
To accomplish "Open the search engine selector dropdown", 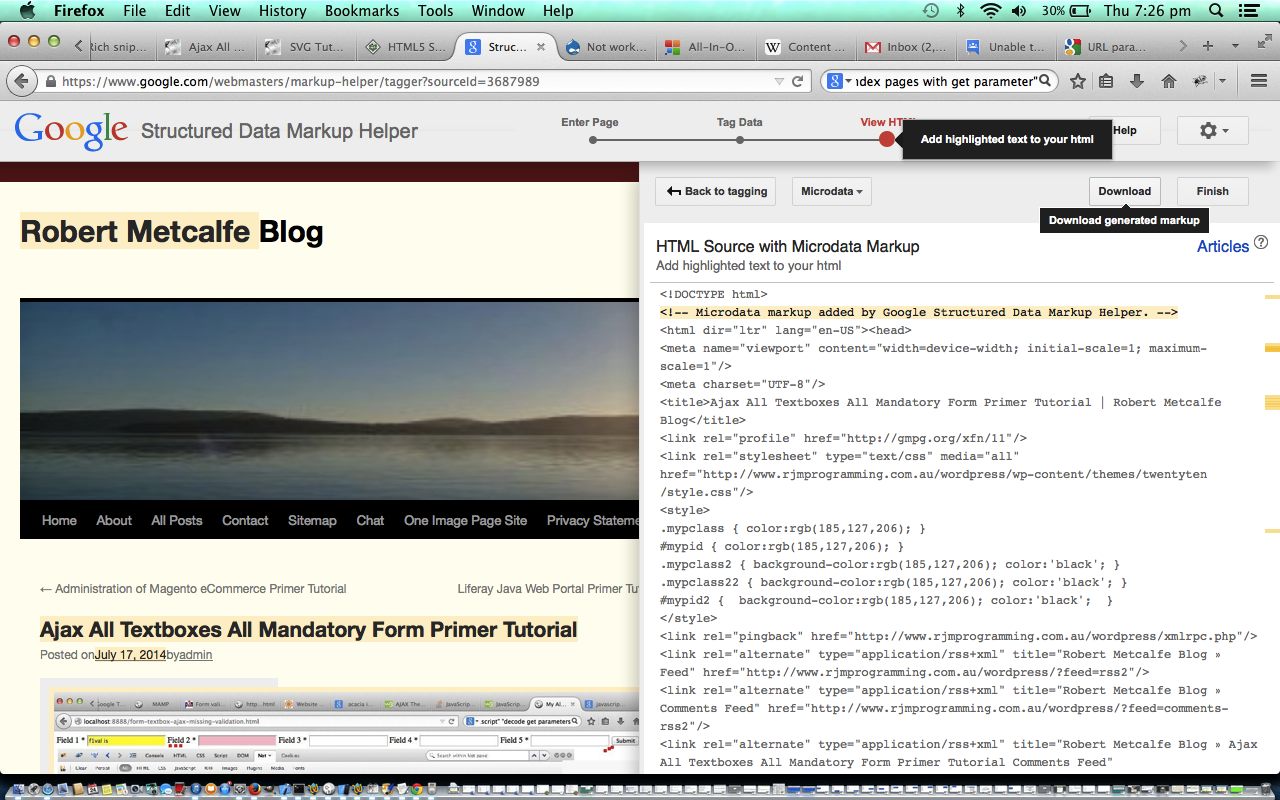I will (x=839, y=81).
